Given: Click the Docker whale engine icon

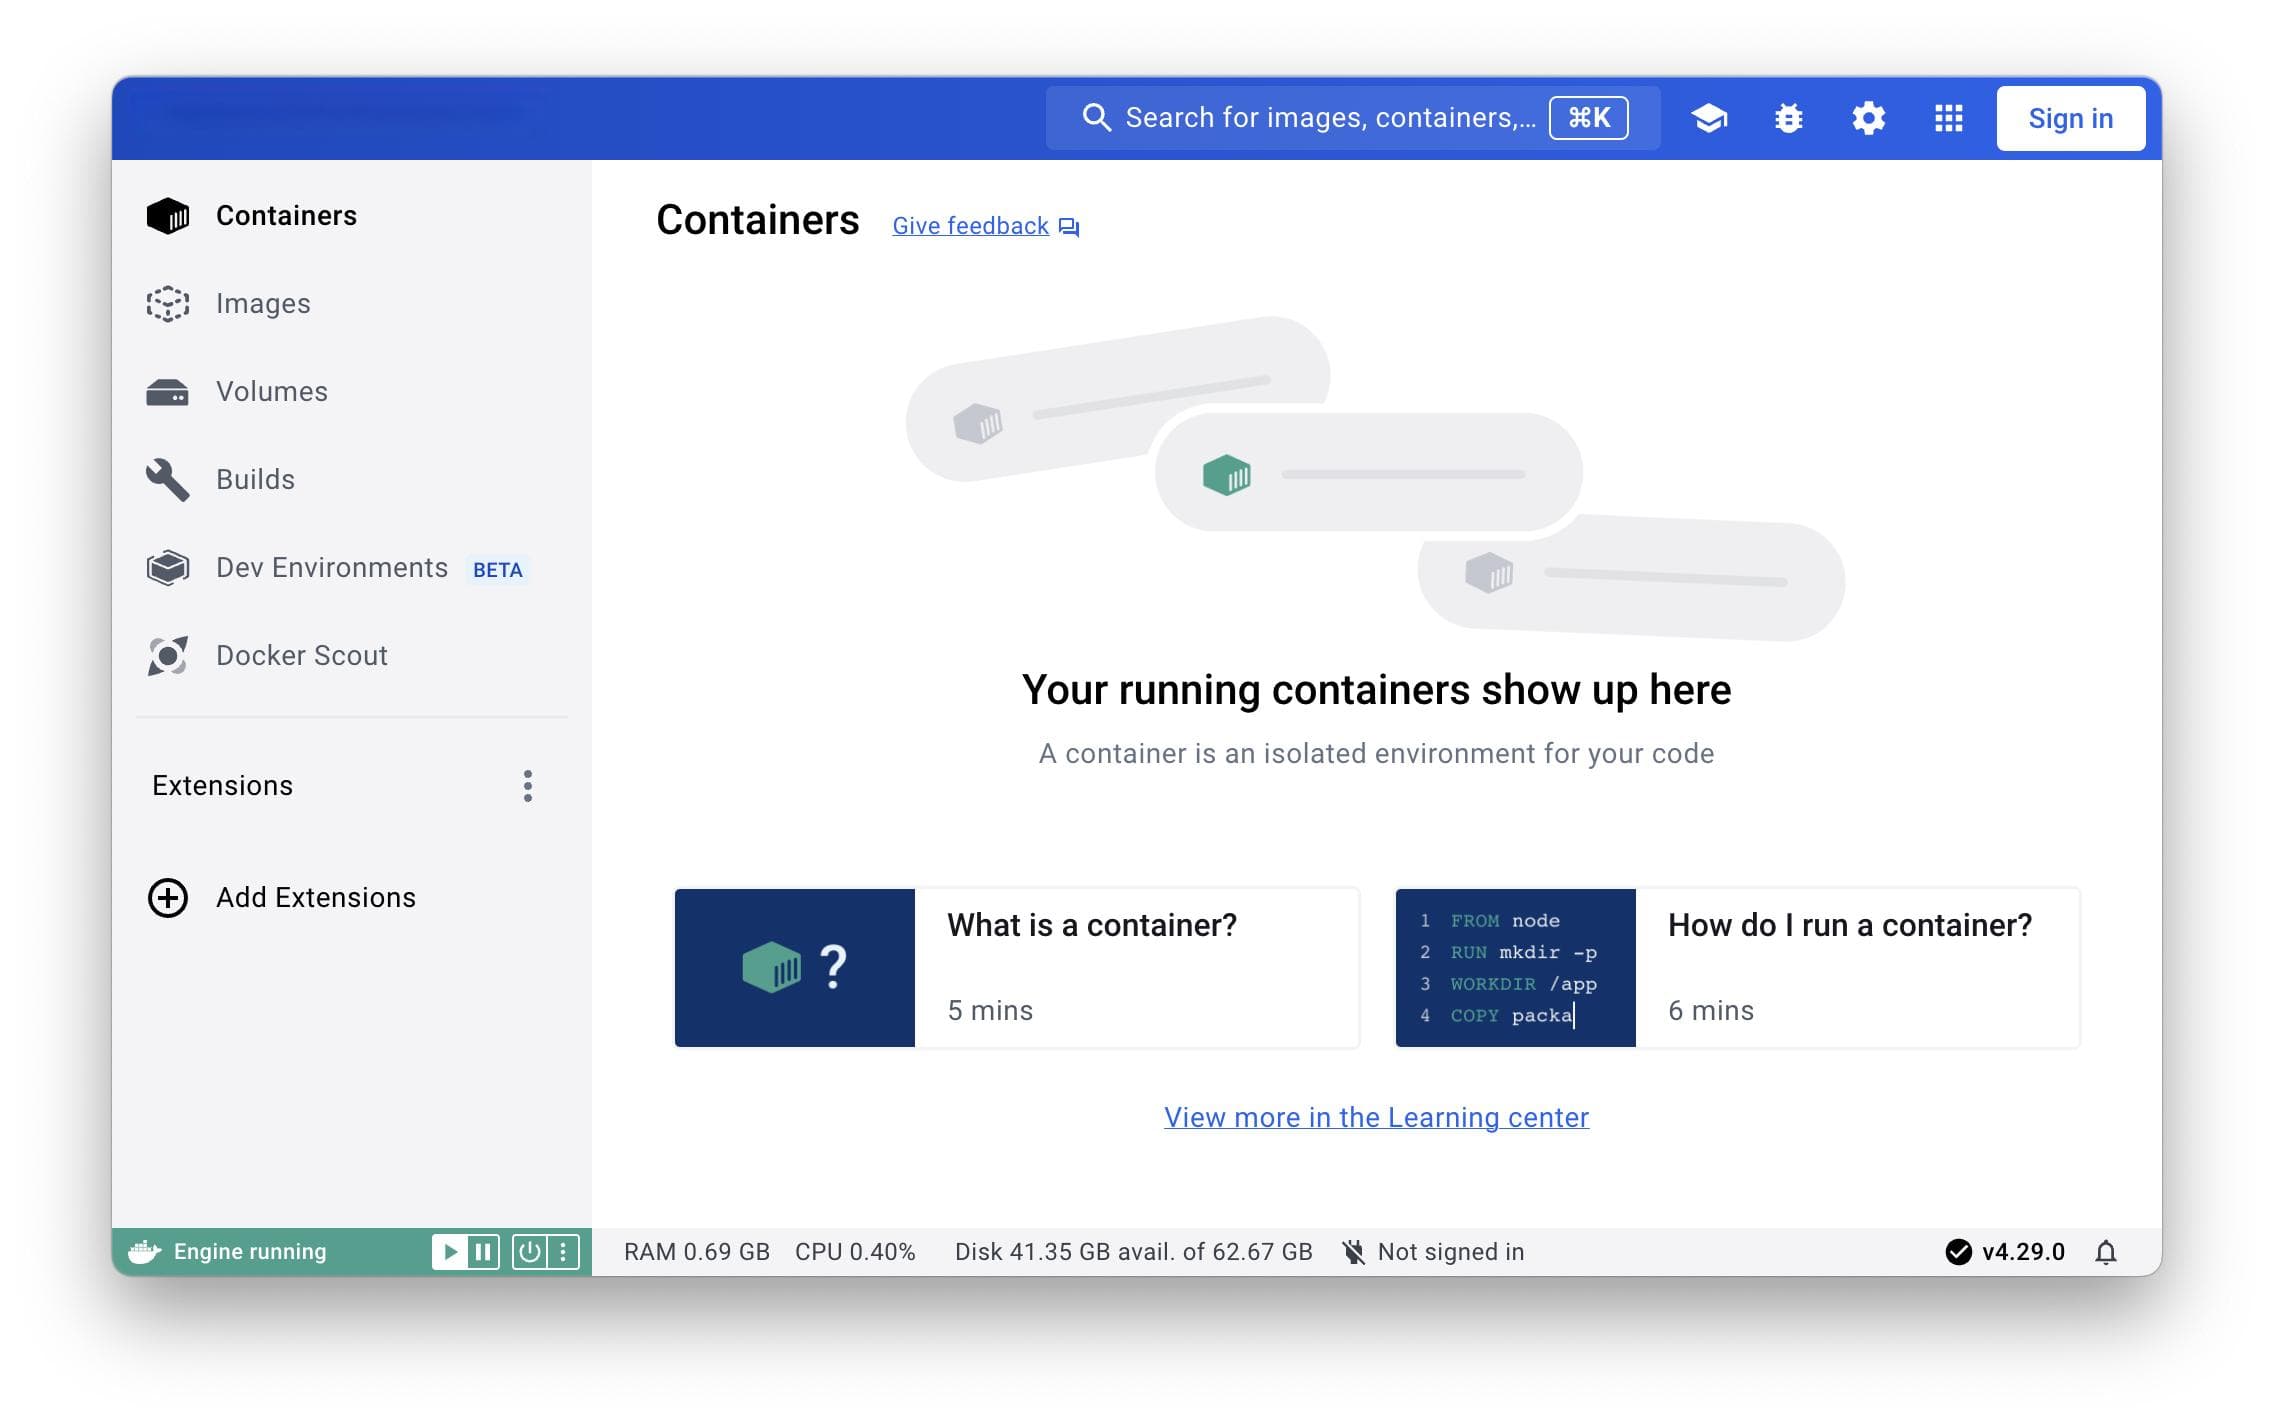Looking at the screenshot, I should [145, 1252].
